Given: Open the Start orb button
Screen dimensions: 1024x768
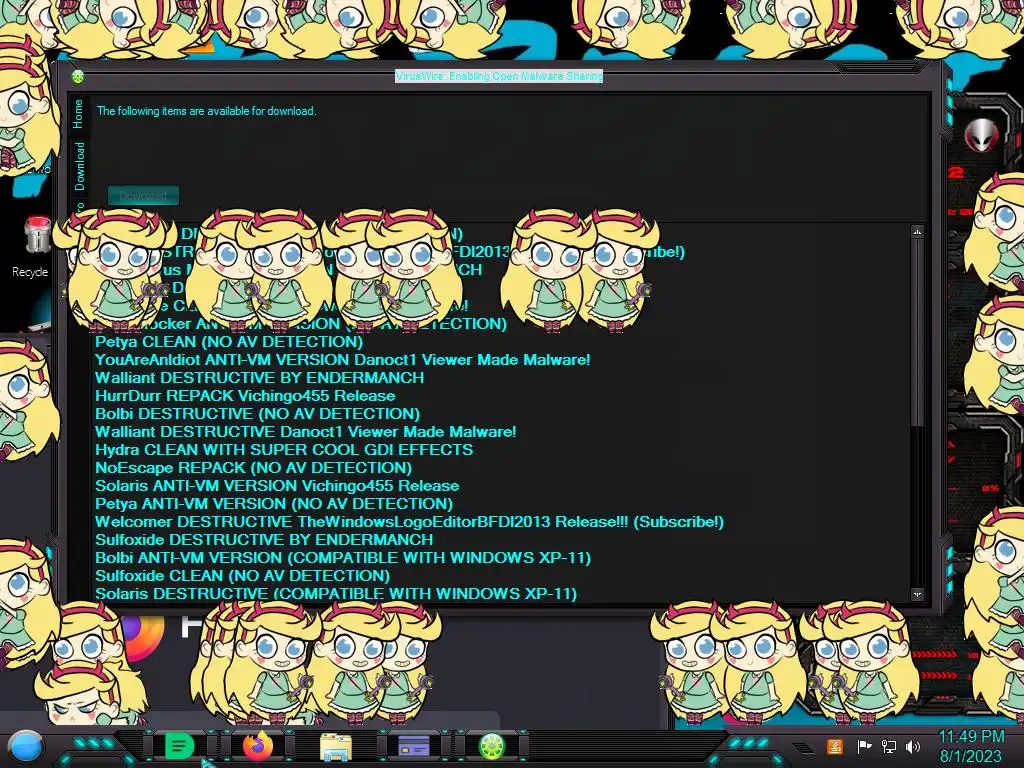Looking at the screenshot, I should [26, 747].
